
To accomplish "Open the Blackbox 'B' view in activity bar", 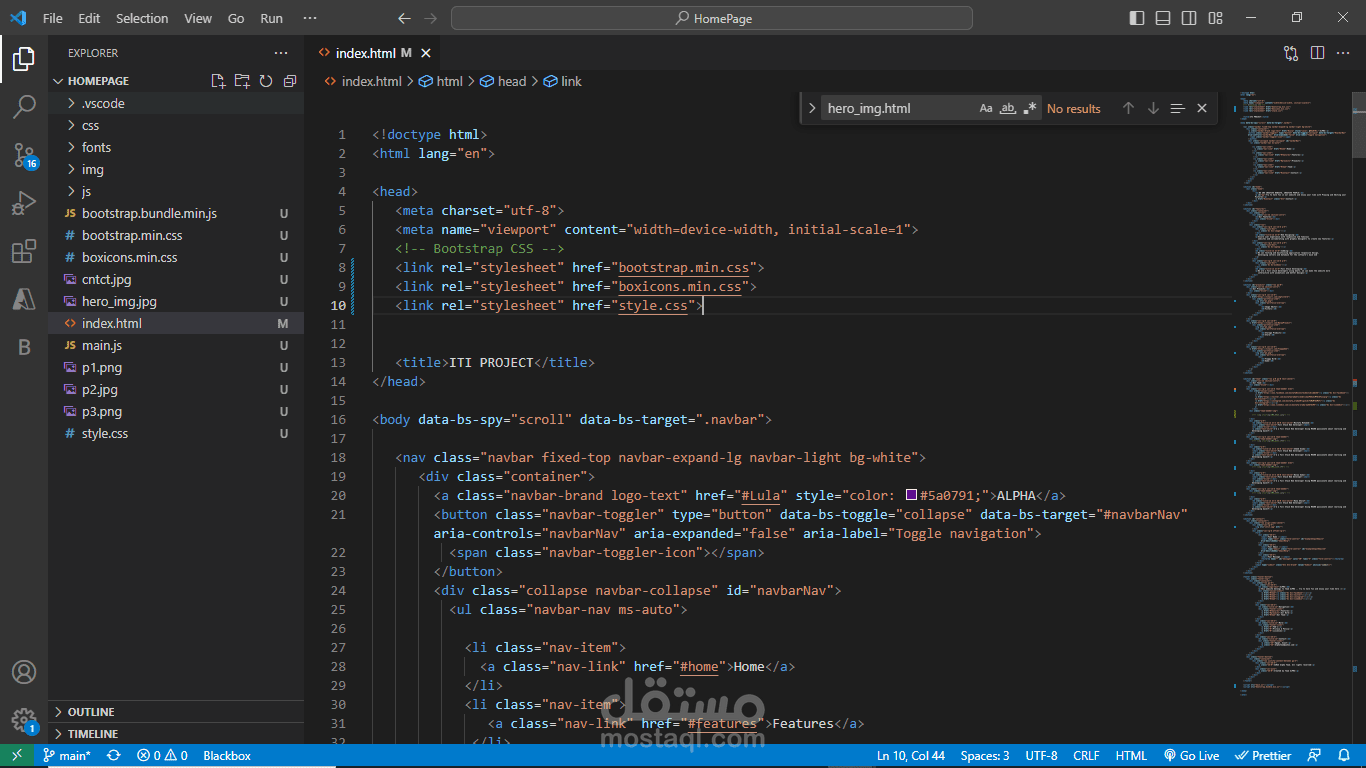I will [24, 347].
